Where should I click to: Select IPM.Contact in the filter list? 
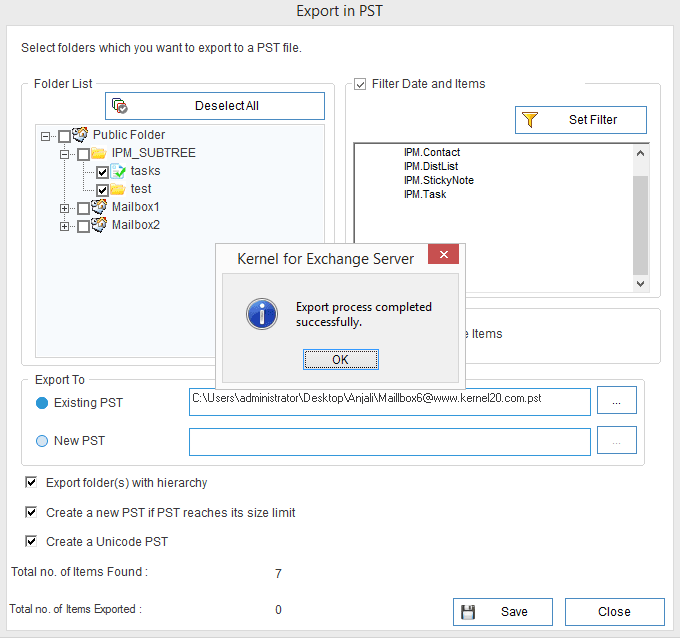(x=432, y=152)
